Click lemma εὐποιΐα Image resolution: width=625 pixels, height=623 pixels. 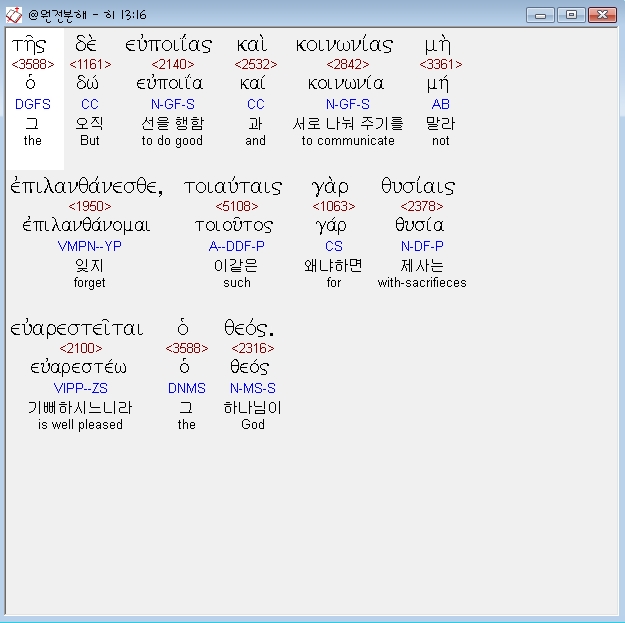170,83
